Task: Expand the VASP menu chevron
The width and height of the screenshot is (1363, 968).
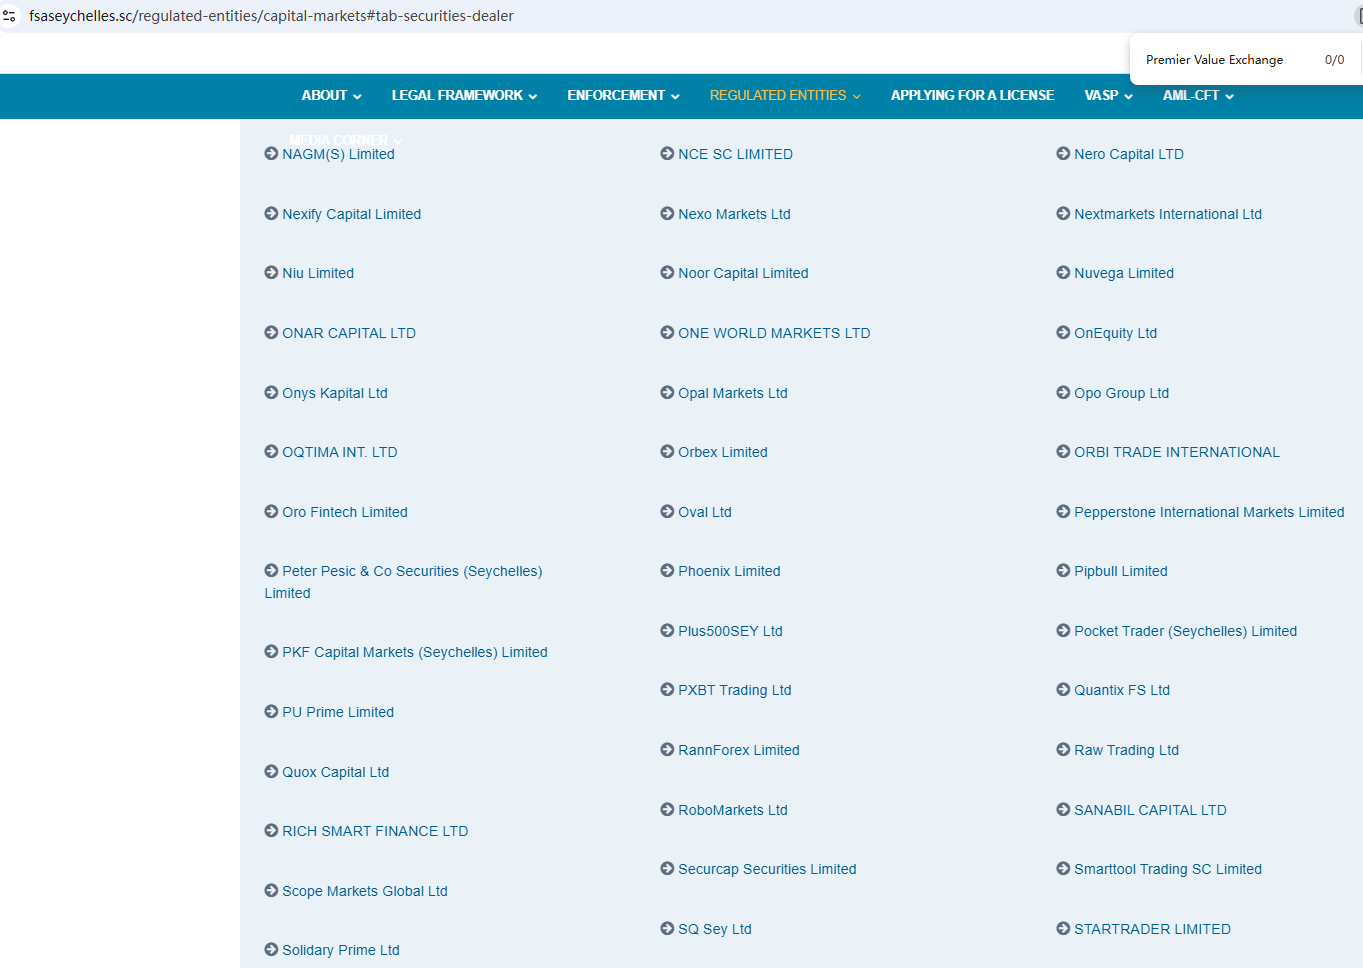Action: coord(1128,97)
